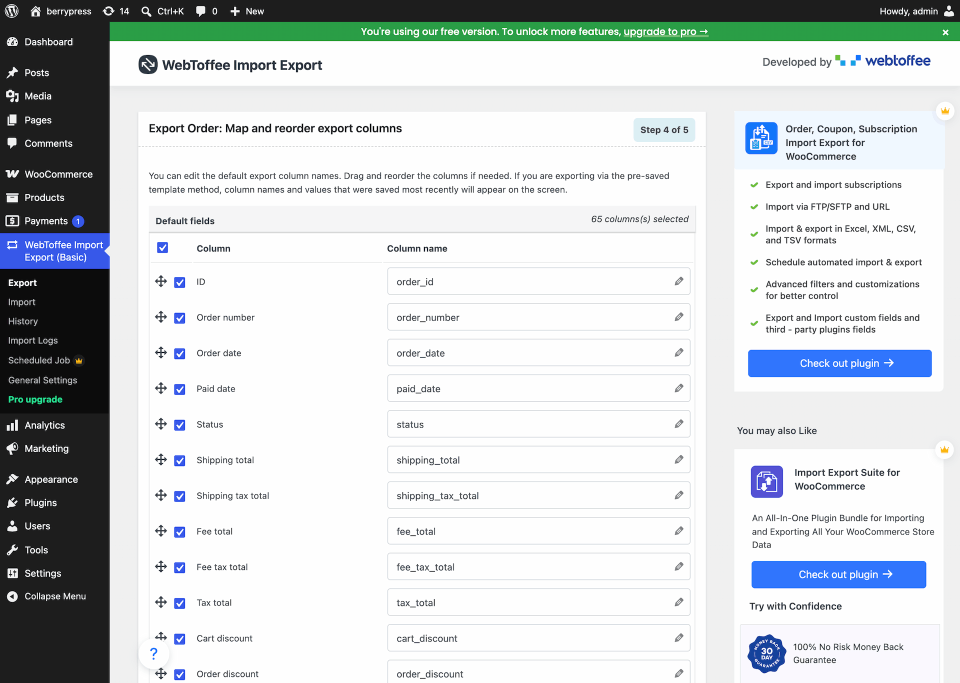This screenshot has width=960, height=683.
Task: Click the upgrade to pro banner link
Action: 666,32
